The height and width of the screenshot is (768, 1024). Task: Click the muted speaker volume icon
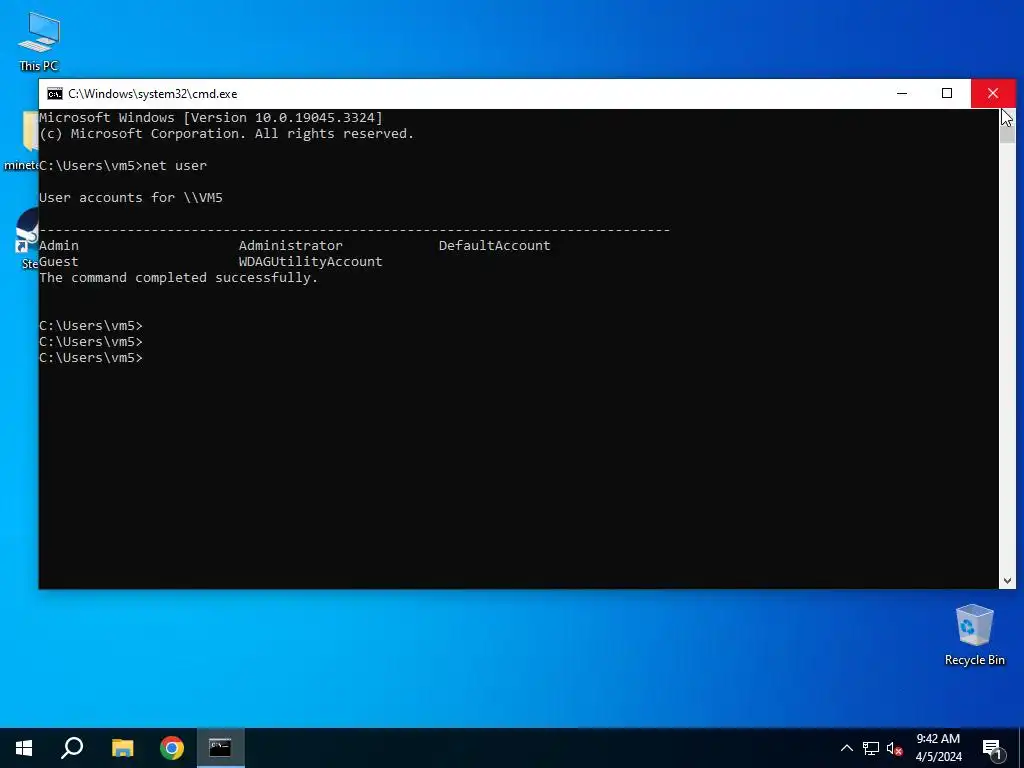[x=895, y=748]
